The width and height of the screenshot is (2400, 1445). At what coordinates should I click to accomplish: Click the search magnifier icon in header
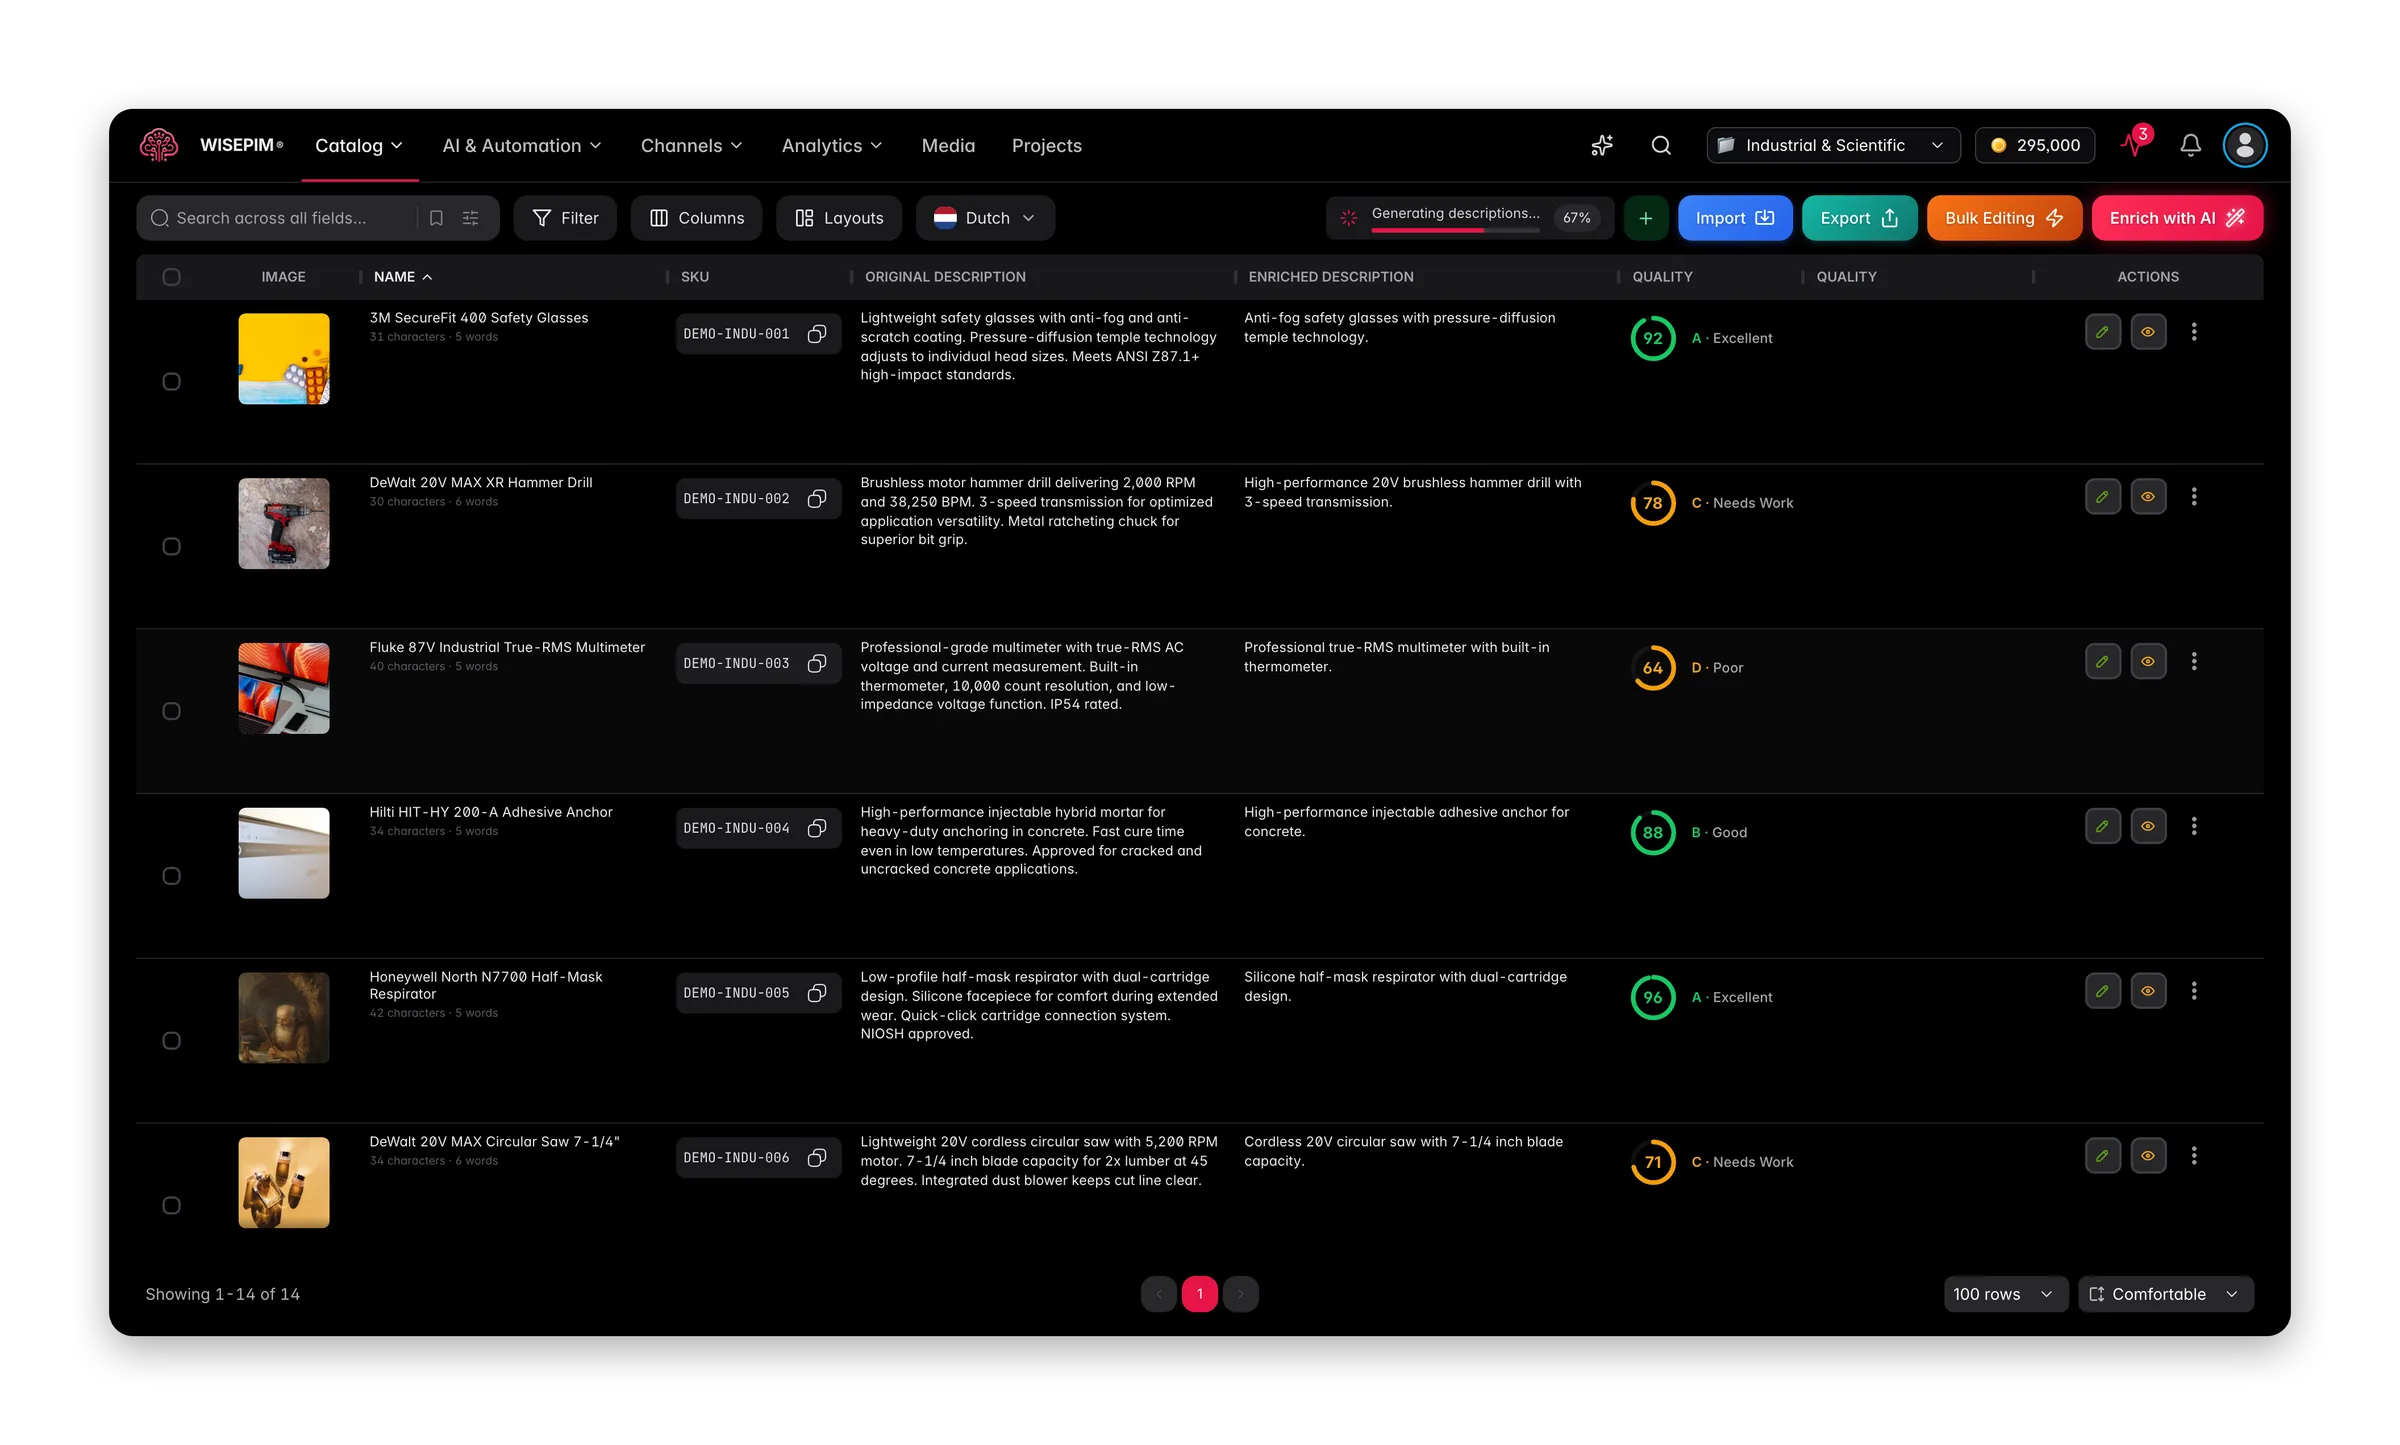coord(1661,145)
